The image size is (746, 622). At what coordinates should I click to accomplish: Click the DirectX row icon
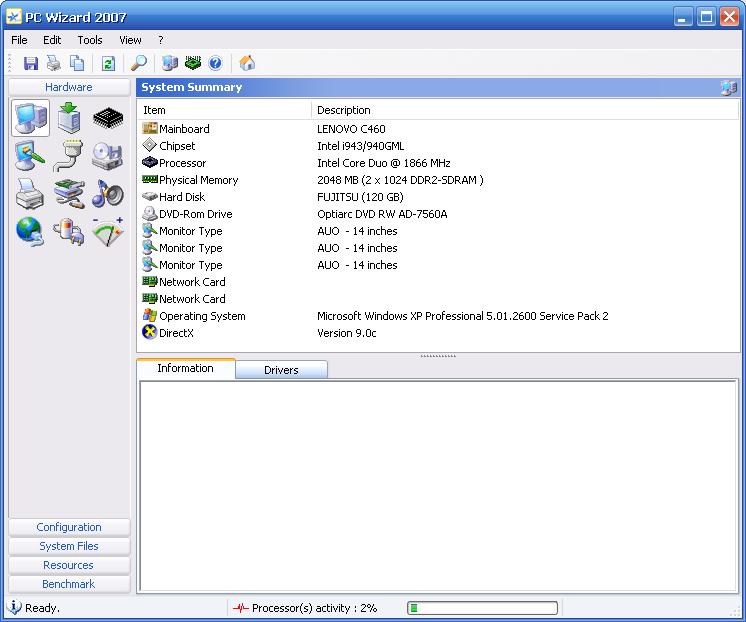coord(149,332)
